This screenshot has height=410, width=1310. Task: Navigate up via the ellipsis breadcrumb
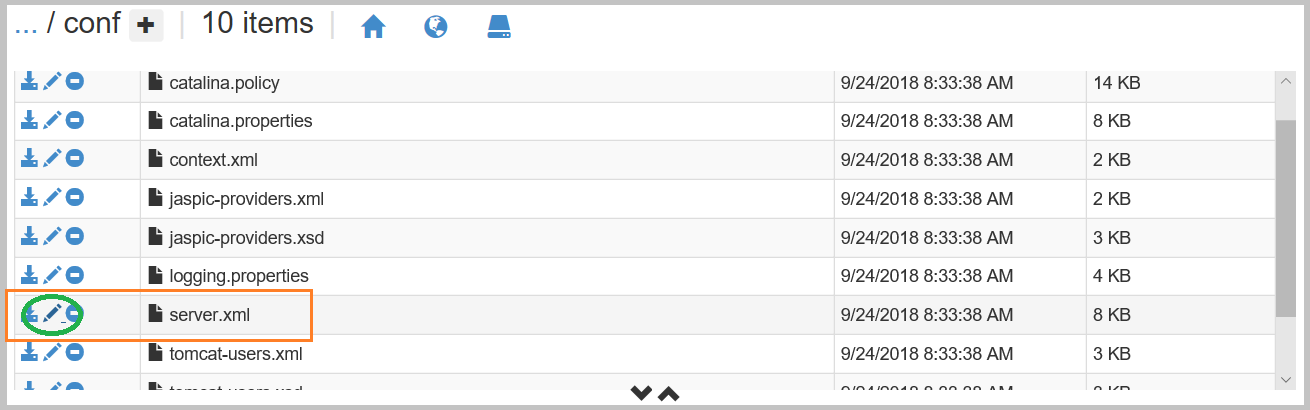point(25,25)
